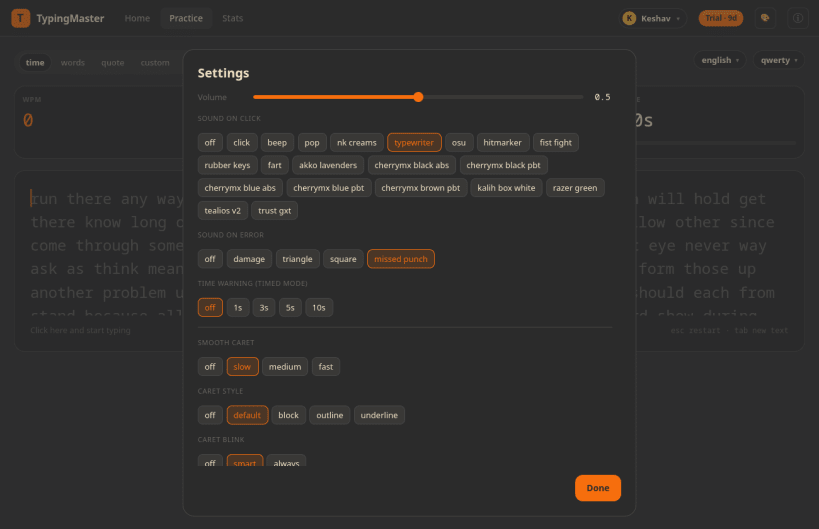
Task: Select the typewriter click sound
Action: tap(414, 143)
